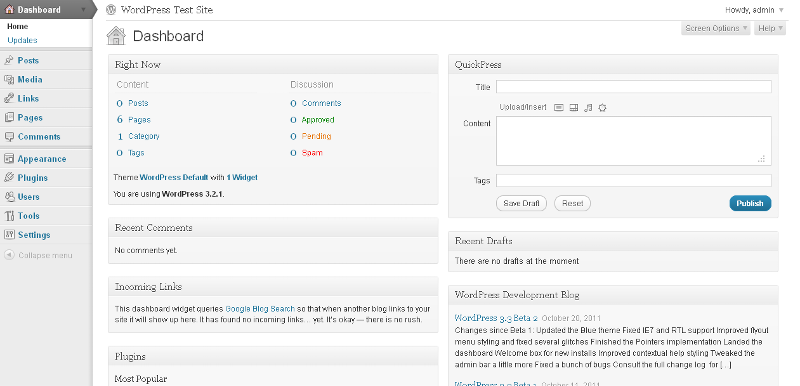Screen dimensions: 800x386
Task: Click the Comments speech bubble icon
Action: coord(9,137)
